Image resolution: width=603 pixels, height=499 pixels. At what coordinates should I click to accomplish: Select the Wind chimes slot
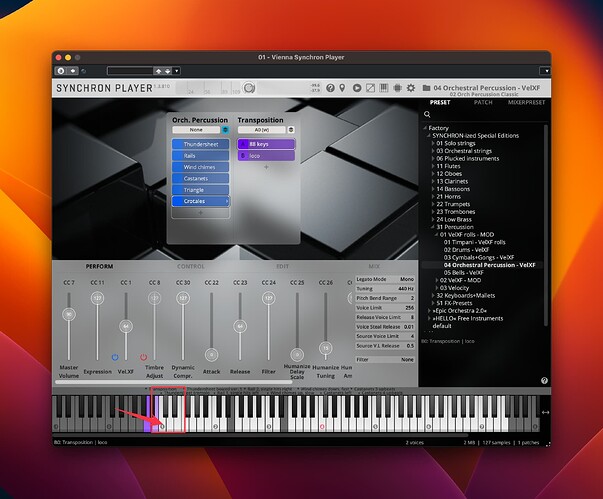coord(200,167)
